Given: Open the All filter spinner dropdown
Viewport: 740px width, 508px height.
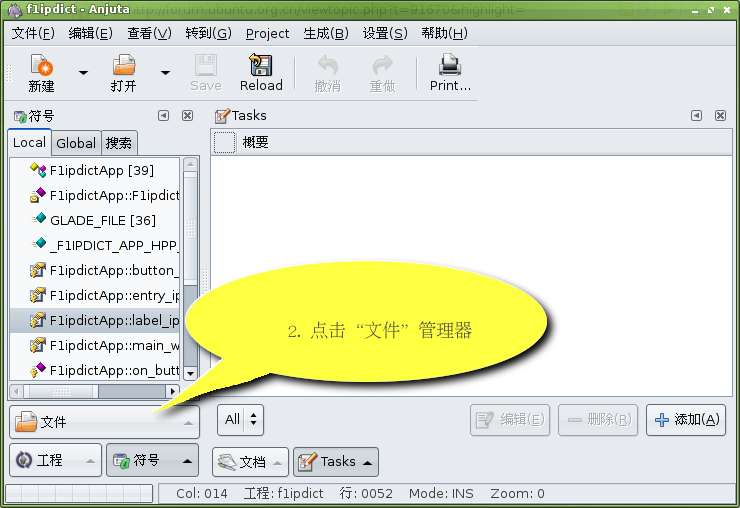Looking at the screenshot, I should pos(241,419).
